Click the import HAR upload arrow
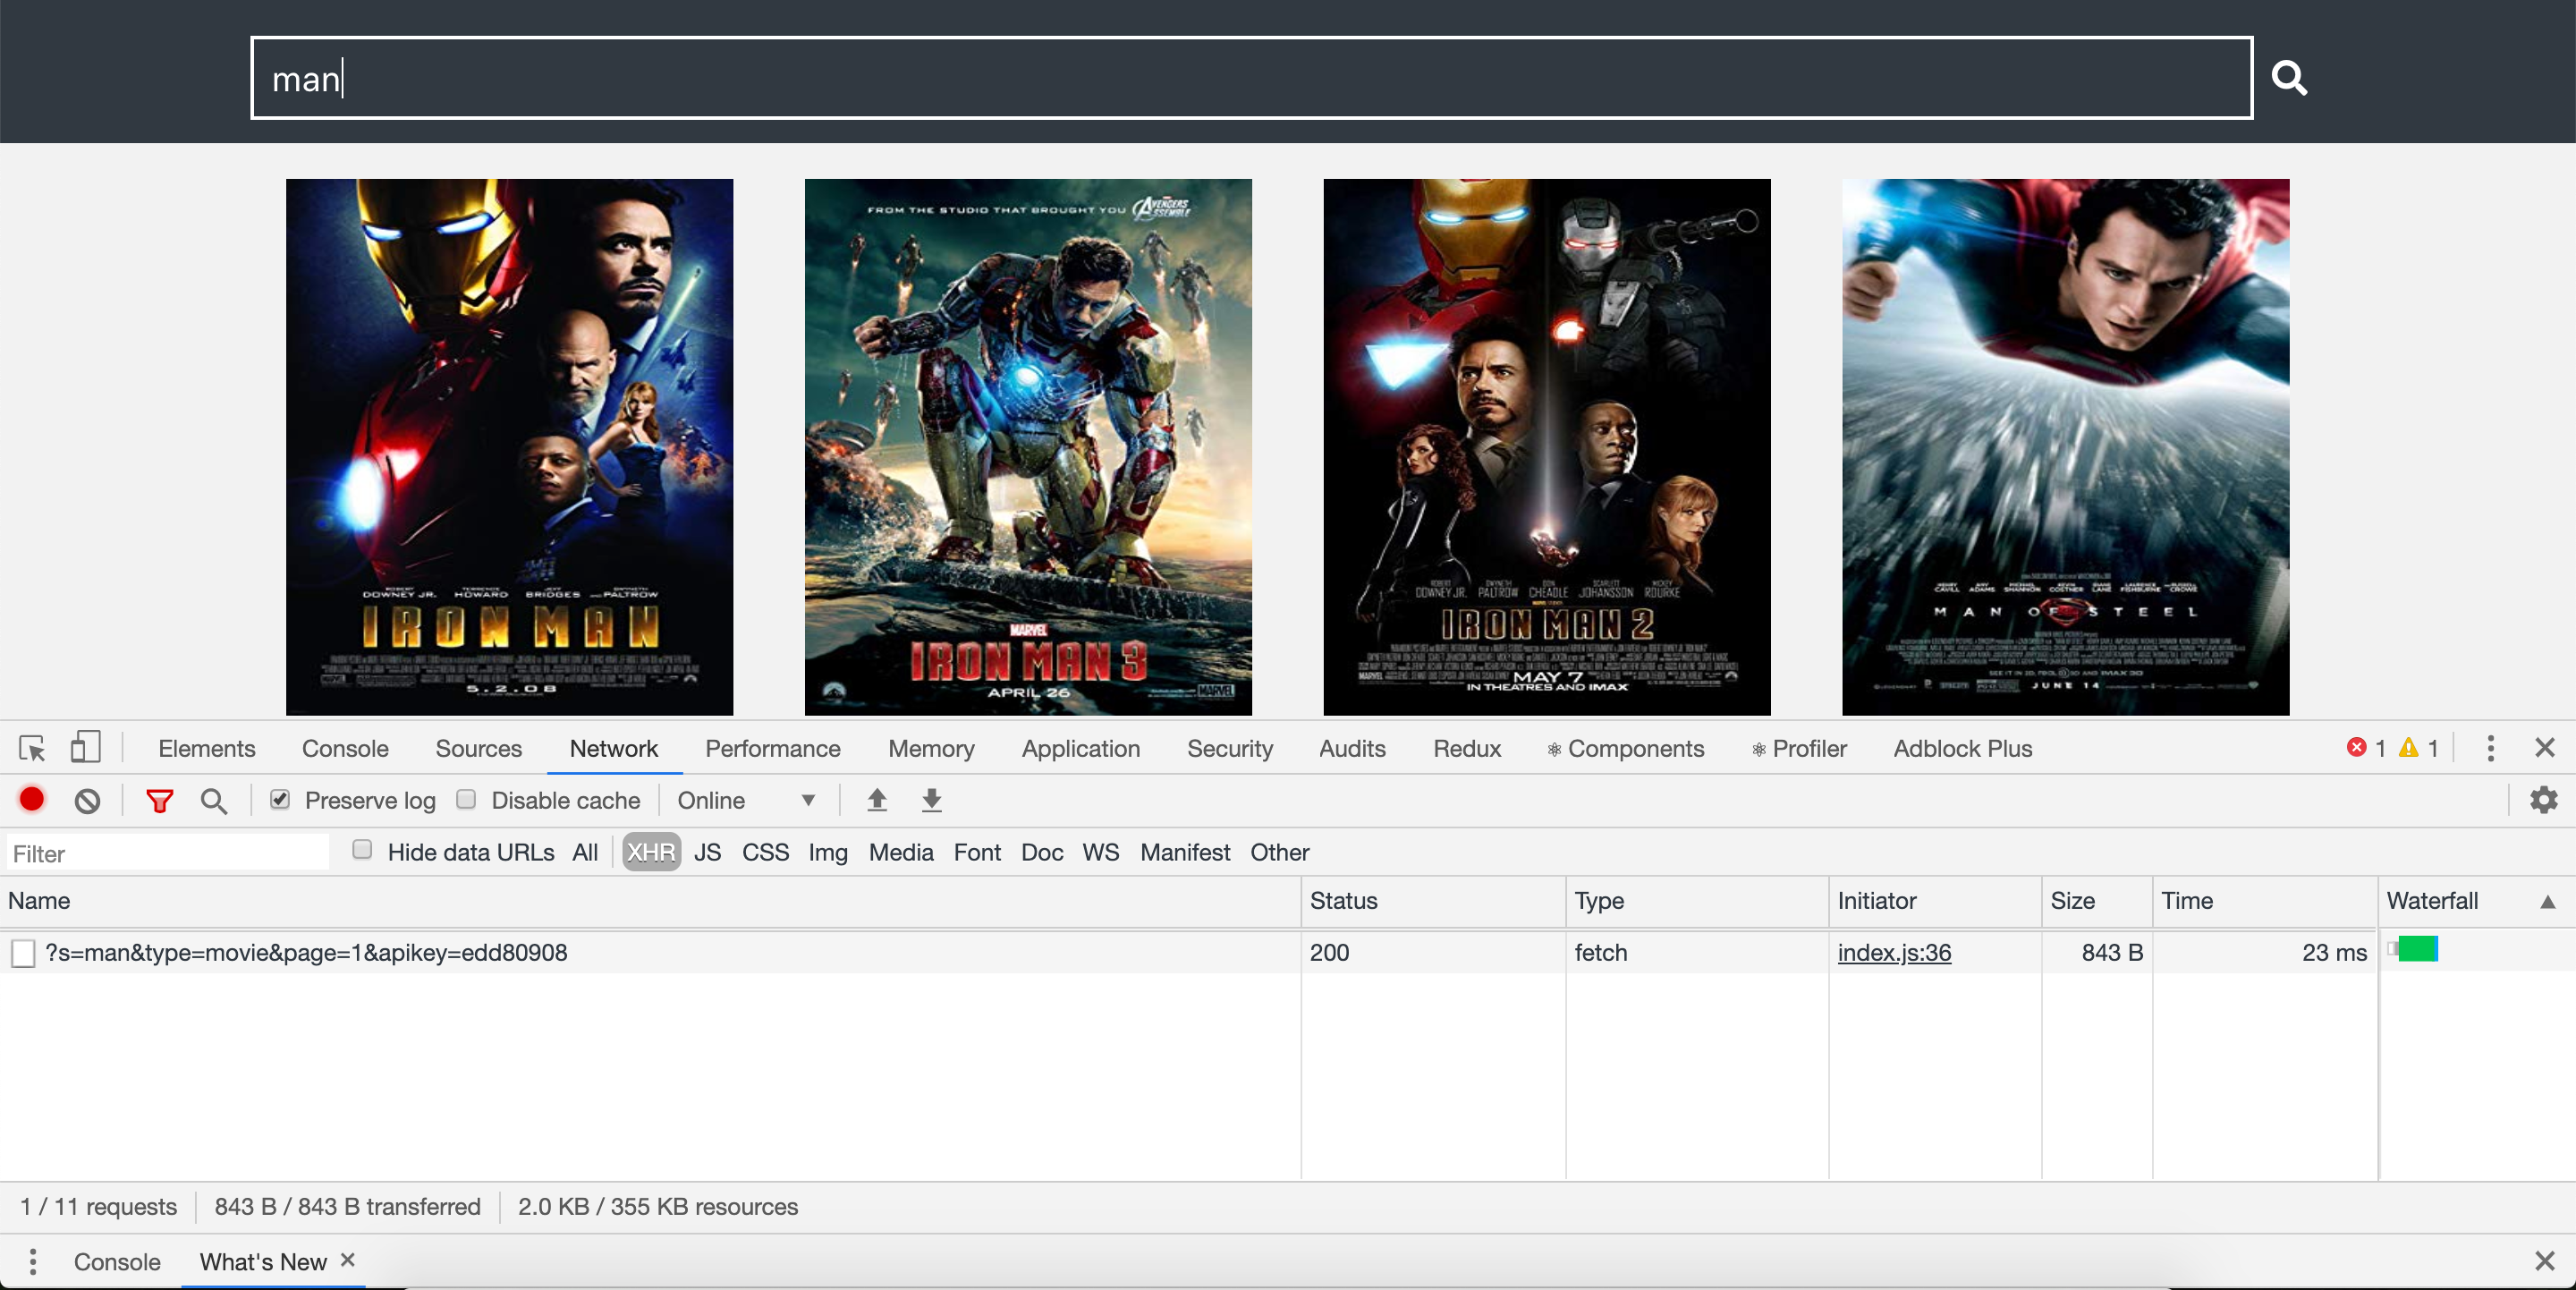The image size is (2576, 1290). pyautogui.click(x=877, y=800)
